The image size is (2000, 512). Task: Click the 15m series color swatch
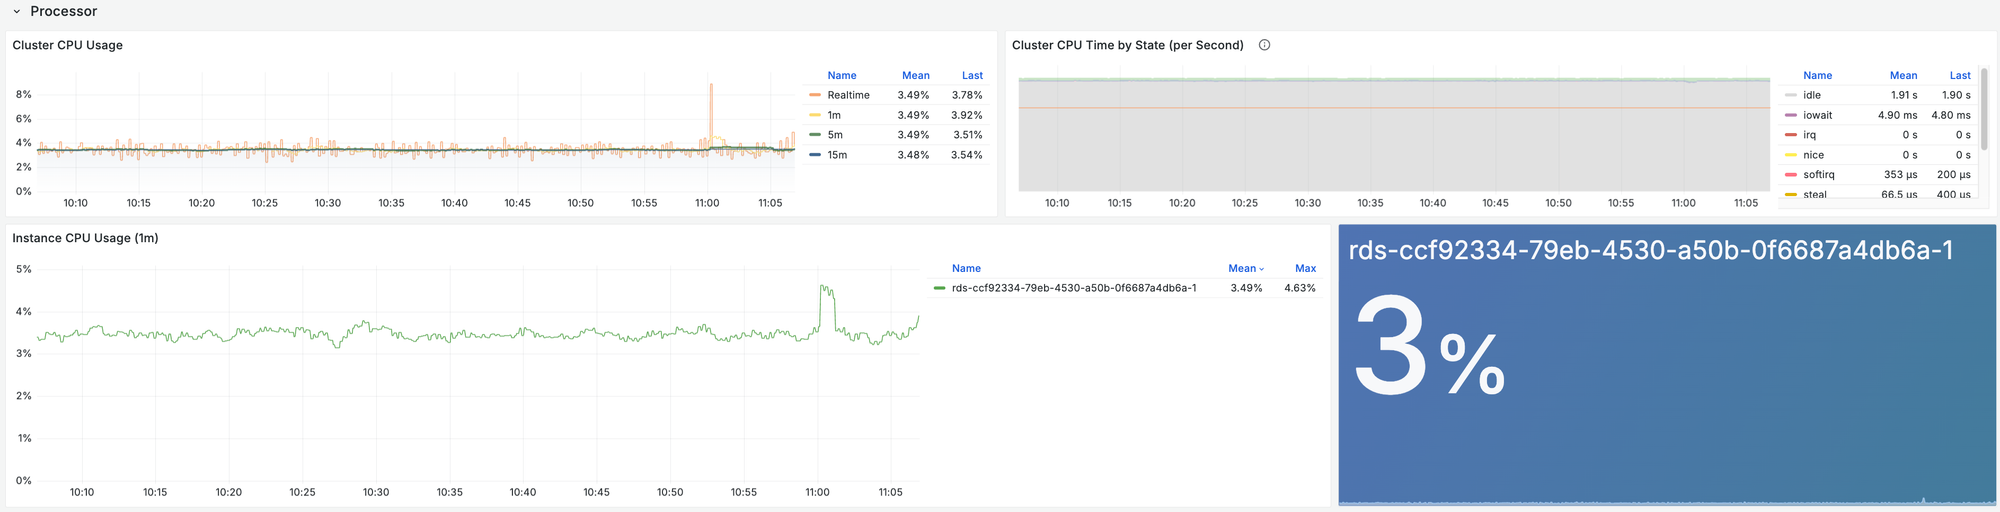click(x=815, y=155)
